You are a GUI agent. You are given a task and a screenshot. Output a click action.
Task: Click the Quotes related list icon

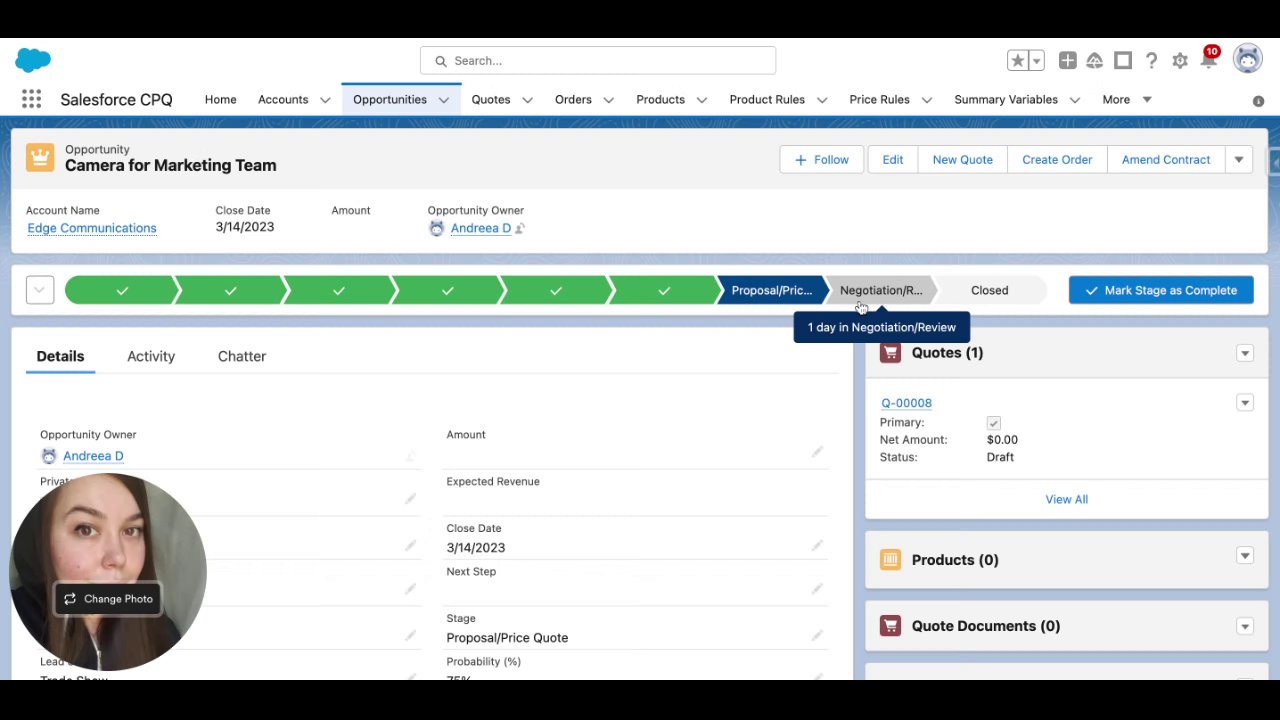(x=890, y=353)
